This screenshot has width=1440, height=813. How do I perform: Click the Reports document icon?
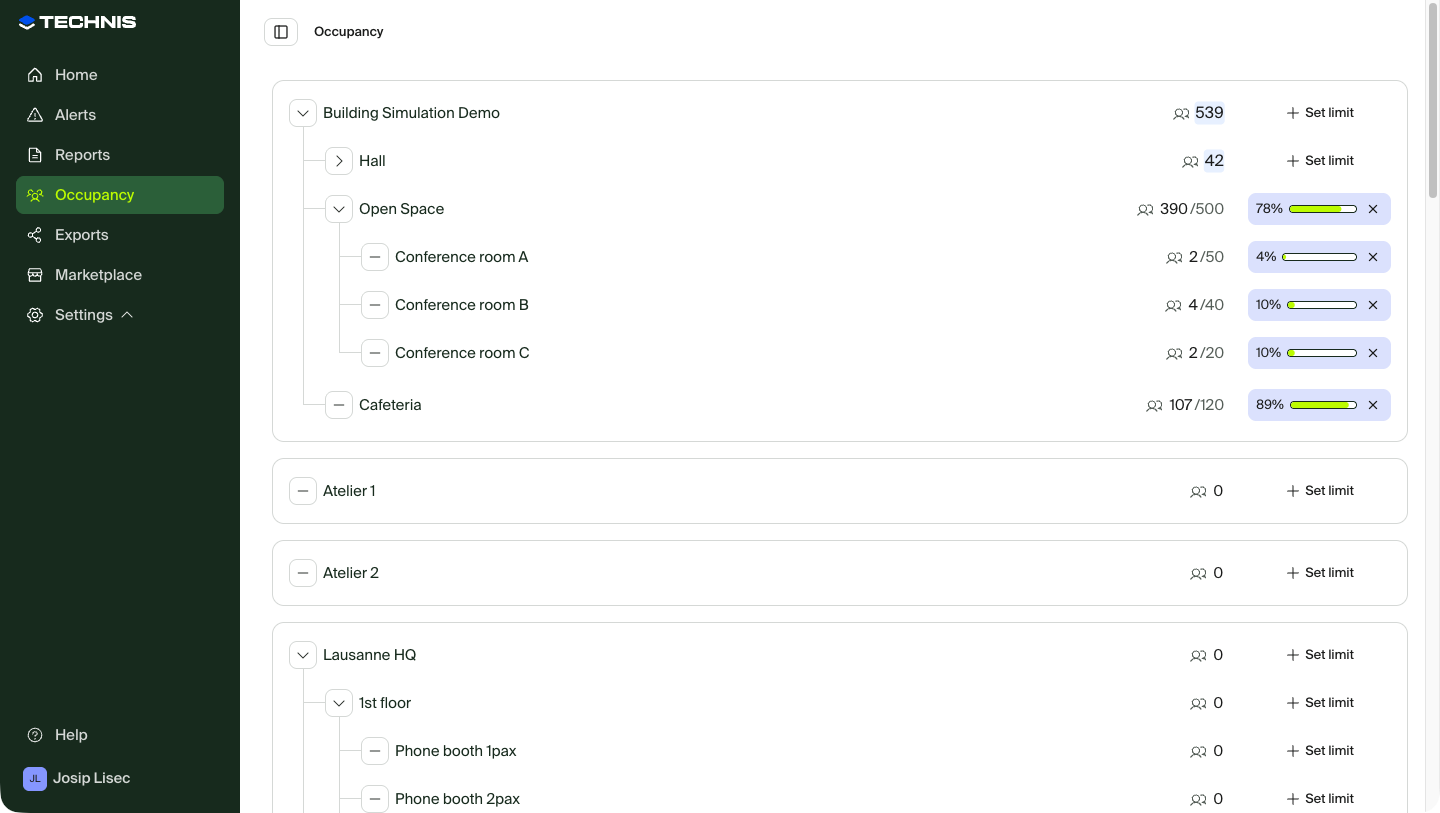tap(35, 155)
